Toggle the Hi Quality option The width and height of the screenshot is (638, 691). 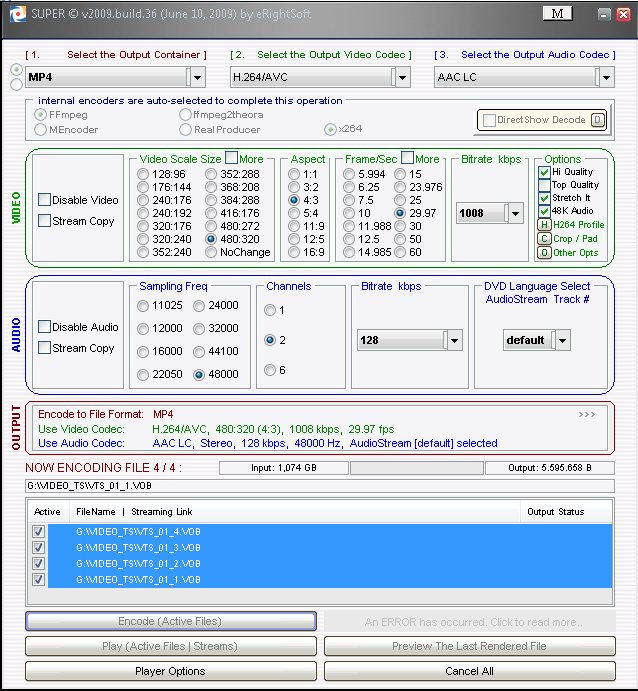pyautogui.click(x=545, y=172)
